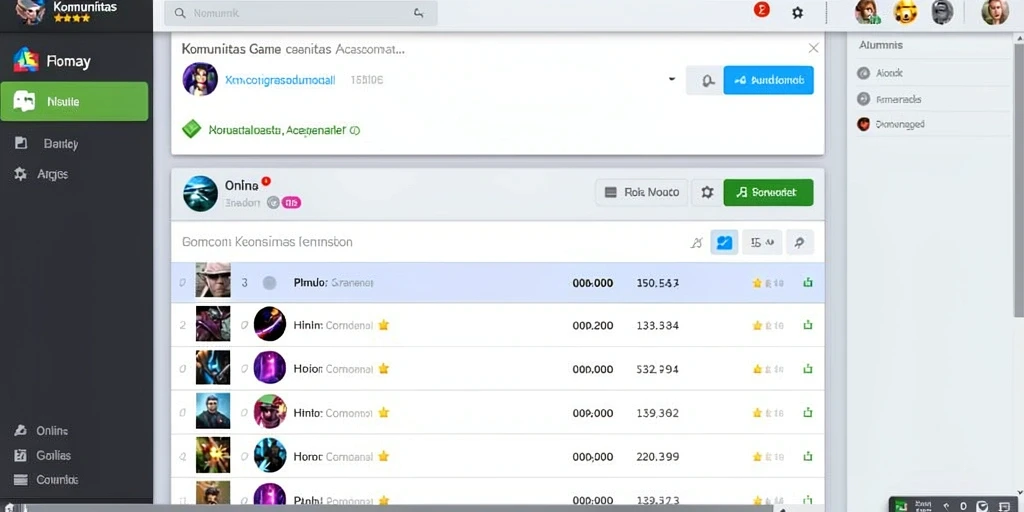The width and height of the screenshot is (1024, 512).
Task: Click the gold star beside Hinin Comondal
Action: pos(383,325)
